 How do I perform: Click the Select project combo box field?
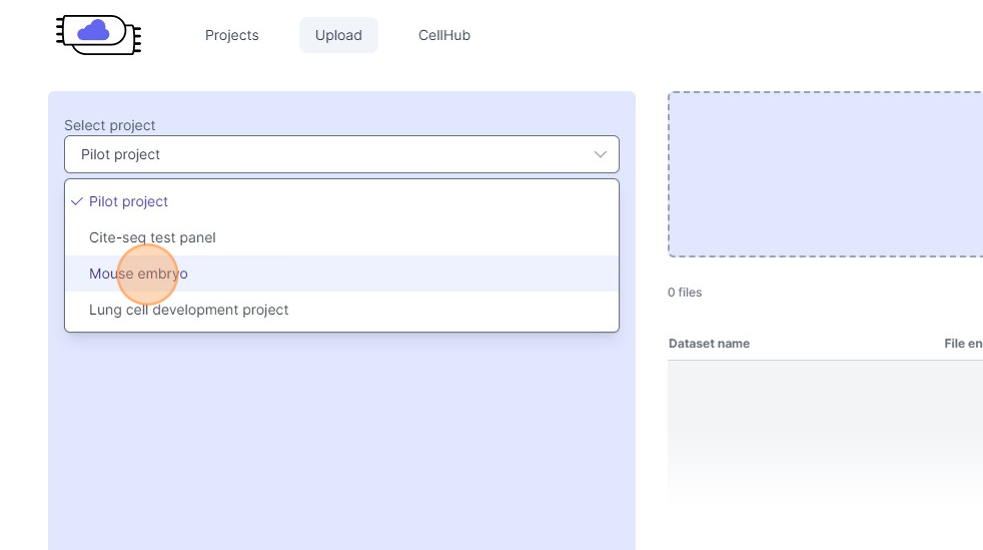pyautogui.click(x=330, y=154)
